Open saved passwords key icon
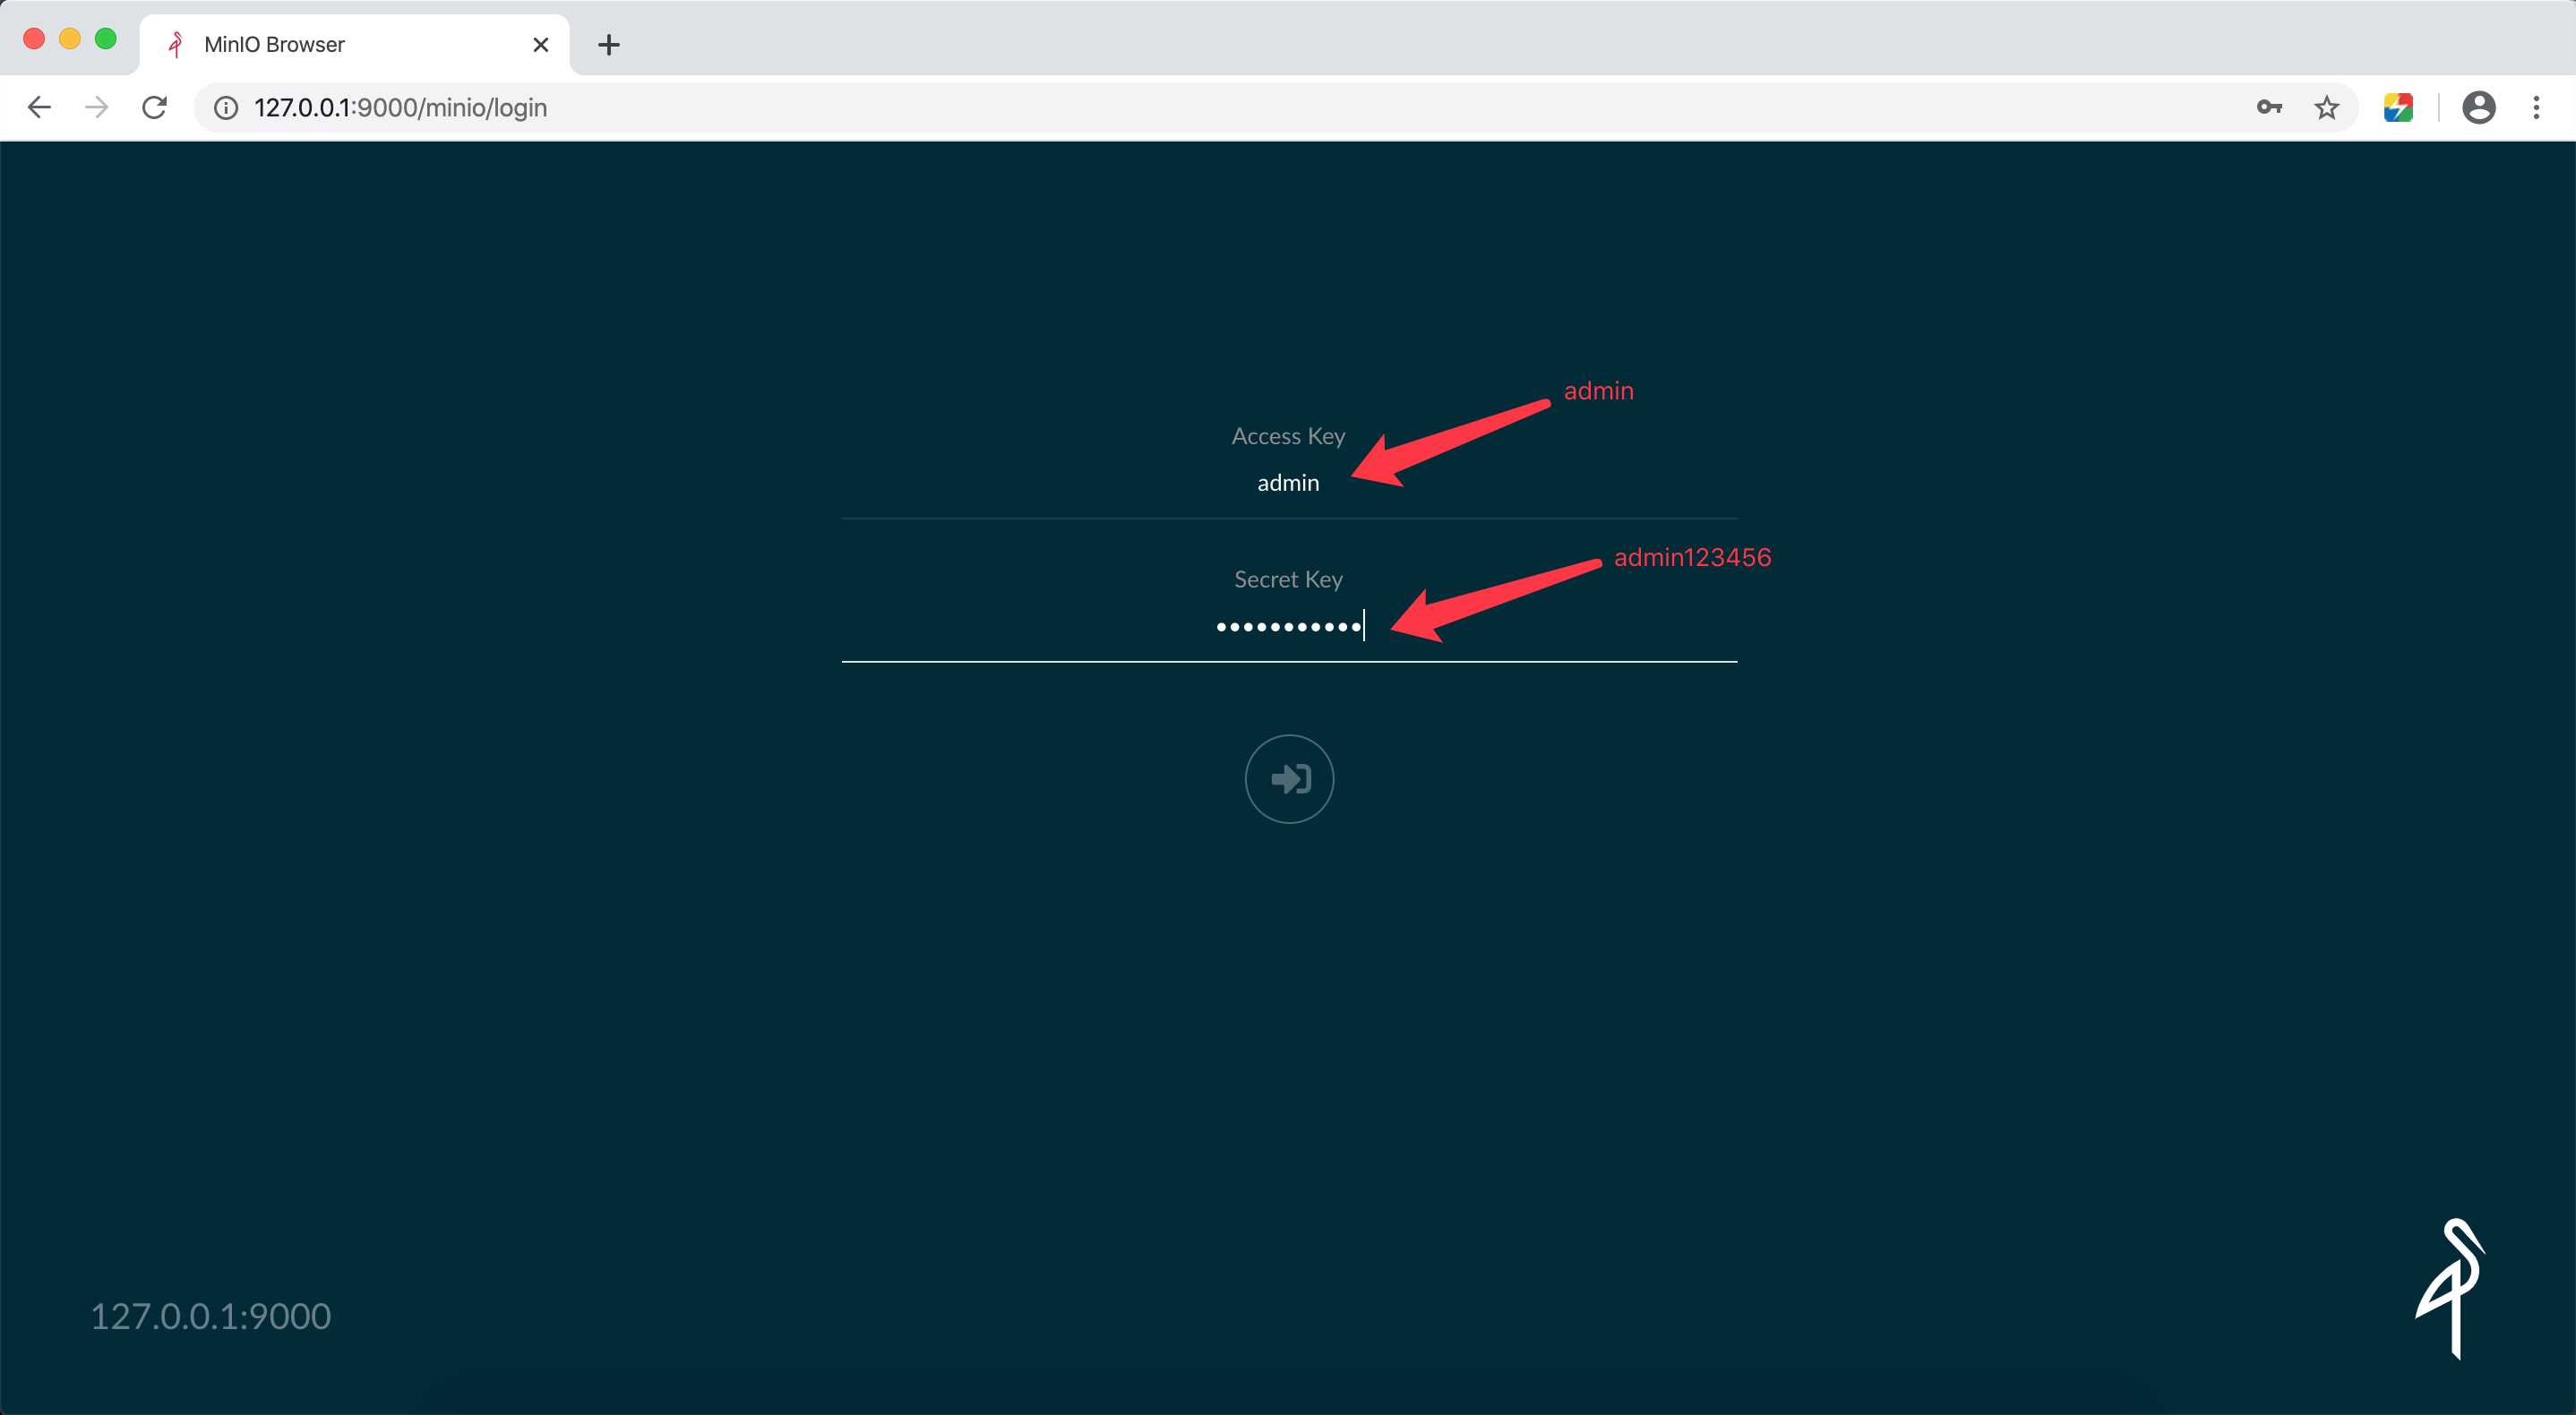The image size is (2576, 1415). 2269,107
